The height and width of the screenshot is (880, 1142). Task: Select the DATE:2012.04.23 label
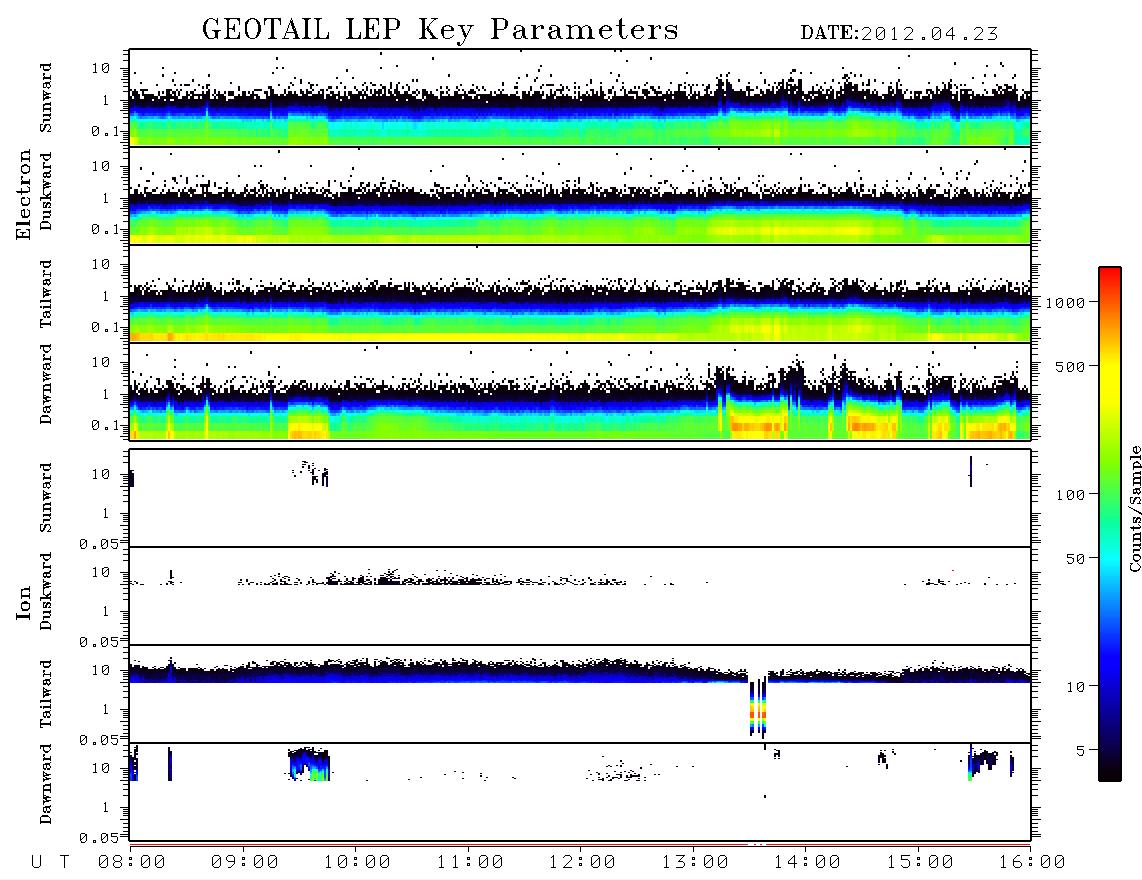tap(899, 34)
